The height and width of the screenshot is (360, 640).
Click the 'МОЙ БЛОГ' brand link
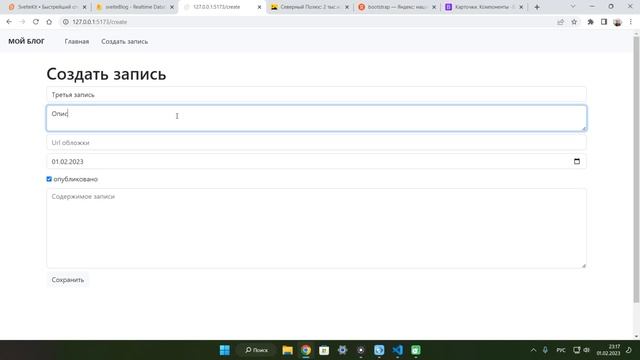(27, 41)
